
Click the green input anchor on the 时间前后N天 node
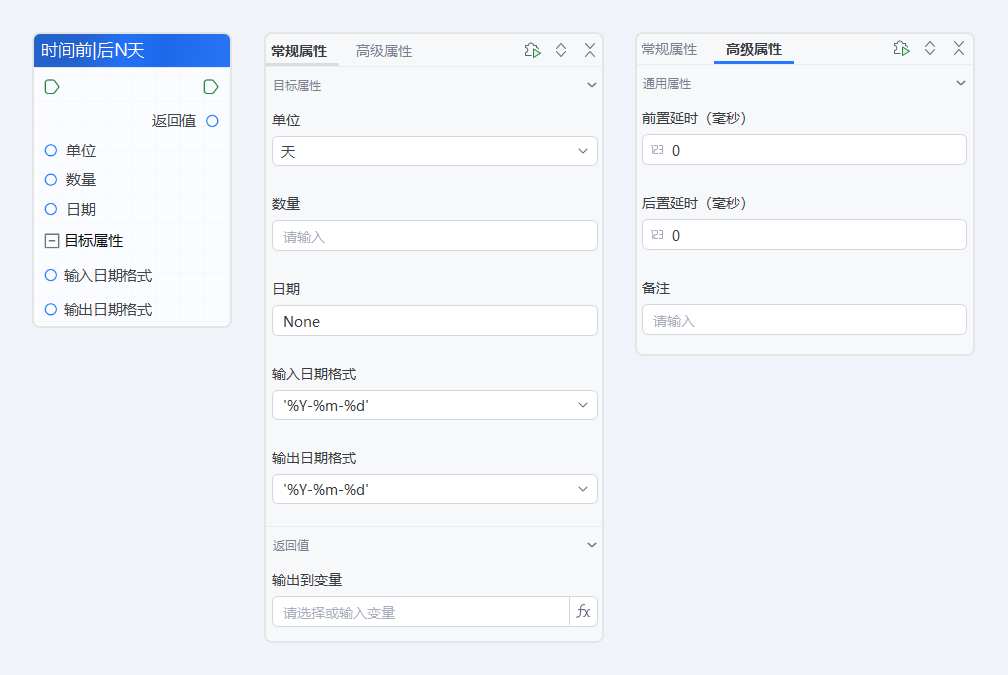point(51,87)
